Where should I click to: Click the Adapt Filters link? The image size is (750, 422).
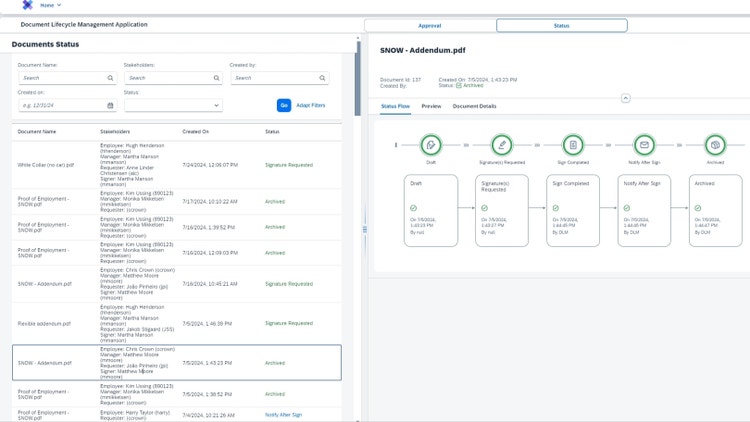pos(310,105)
